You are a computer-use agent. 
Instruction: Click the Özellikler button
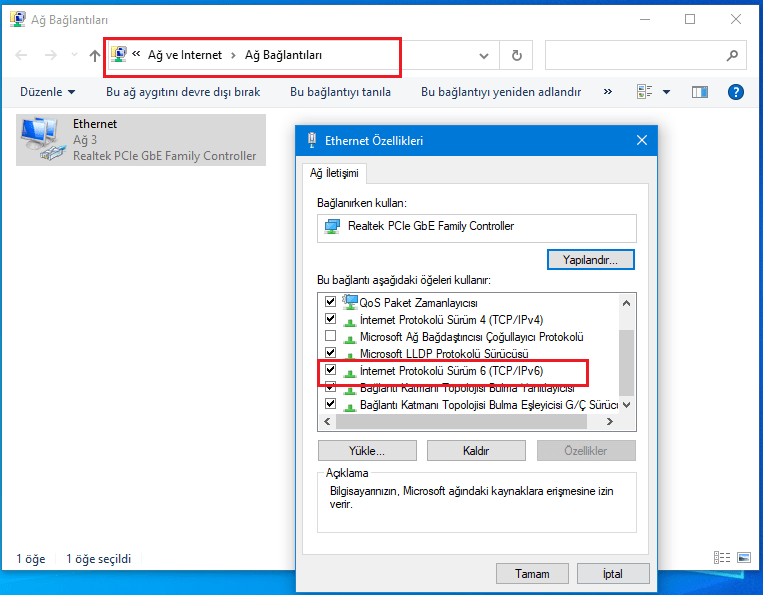coord(586,451)
